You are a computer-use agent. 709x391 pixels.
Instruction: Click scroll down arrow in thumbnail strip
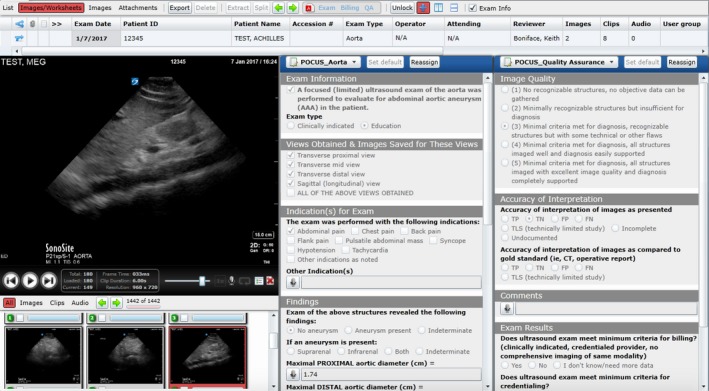click(x=274, y=386)
